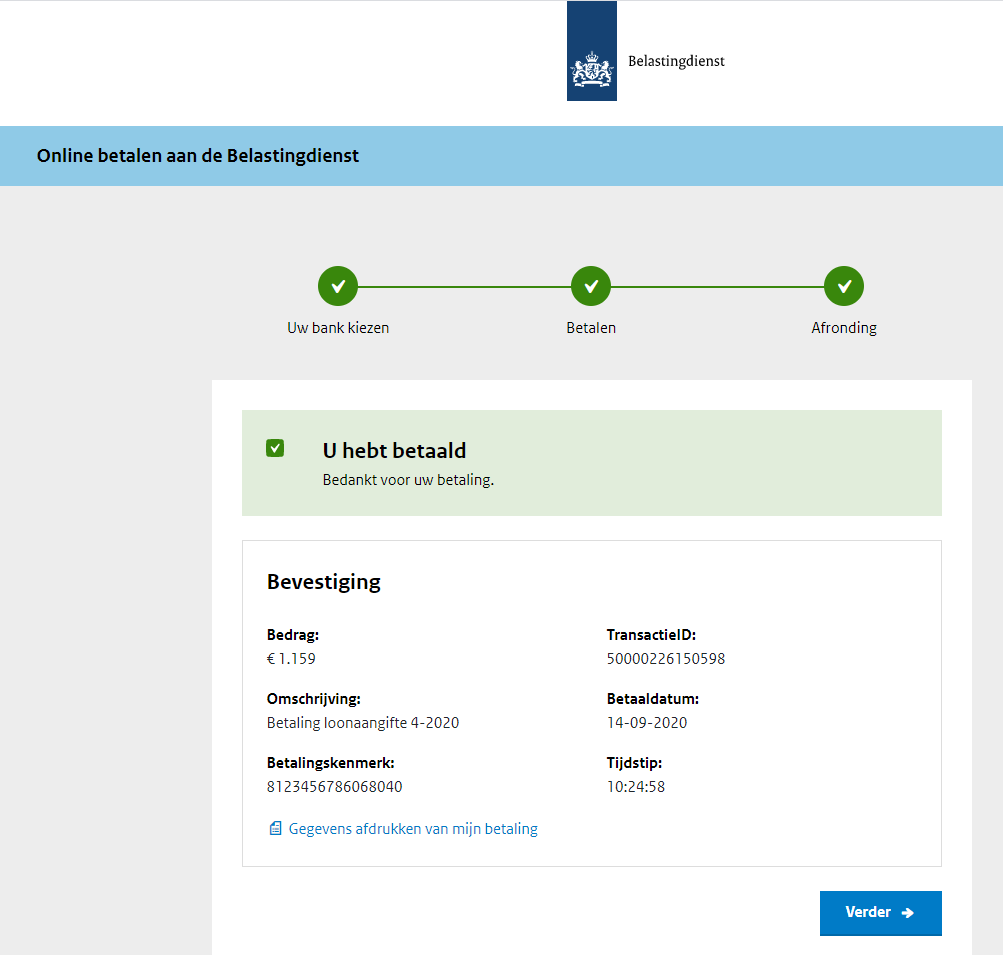
Task: Click the Tijdstip value 10:24:58
Action: (x=636, y=787)
